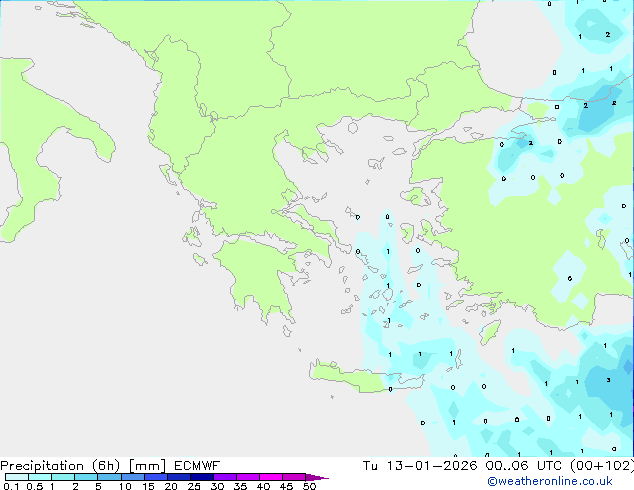
Task: Click the 10–15 mm legend color swatch
Action: coord(133,477)
